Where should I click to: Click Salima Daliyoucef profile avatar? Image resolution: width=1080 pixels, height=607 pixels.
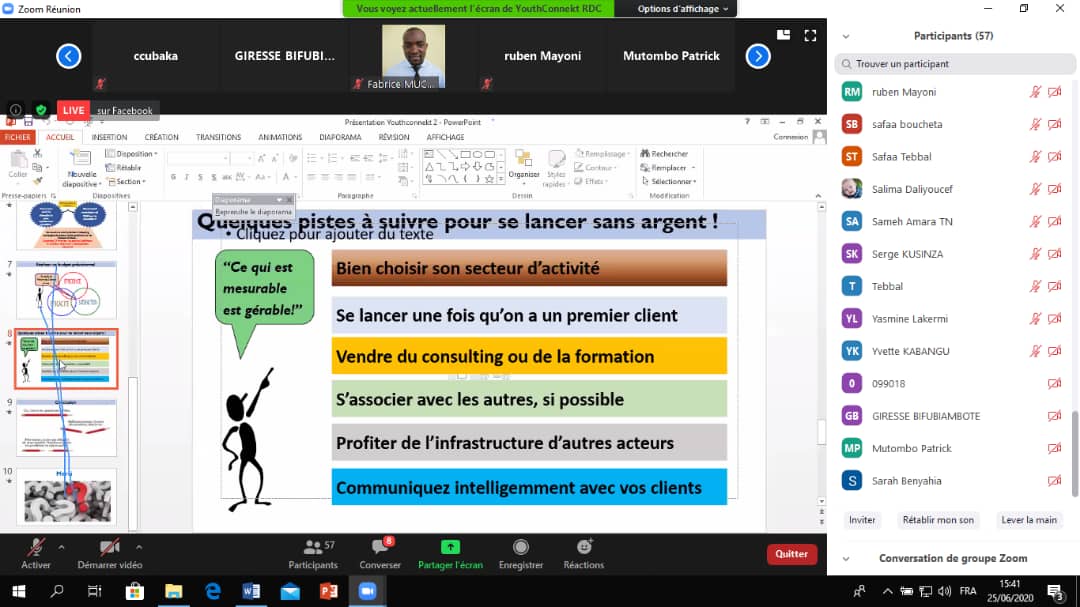[852, 189]
